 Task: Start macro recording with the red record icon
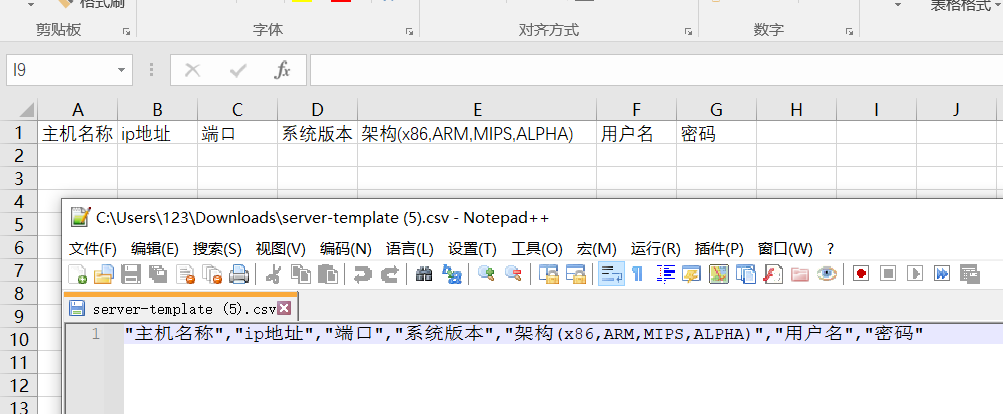coord(860,274)
